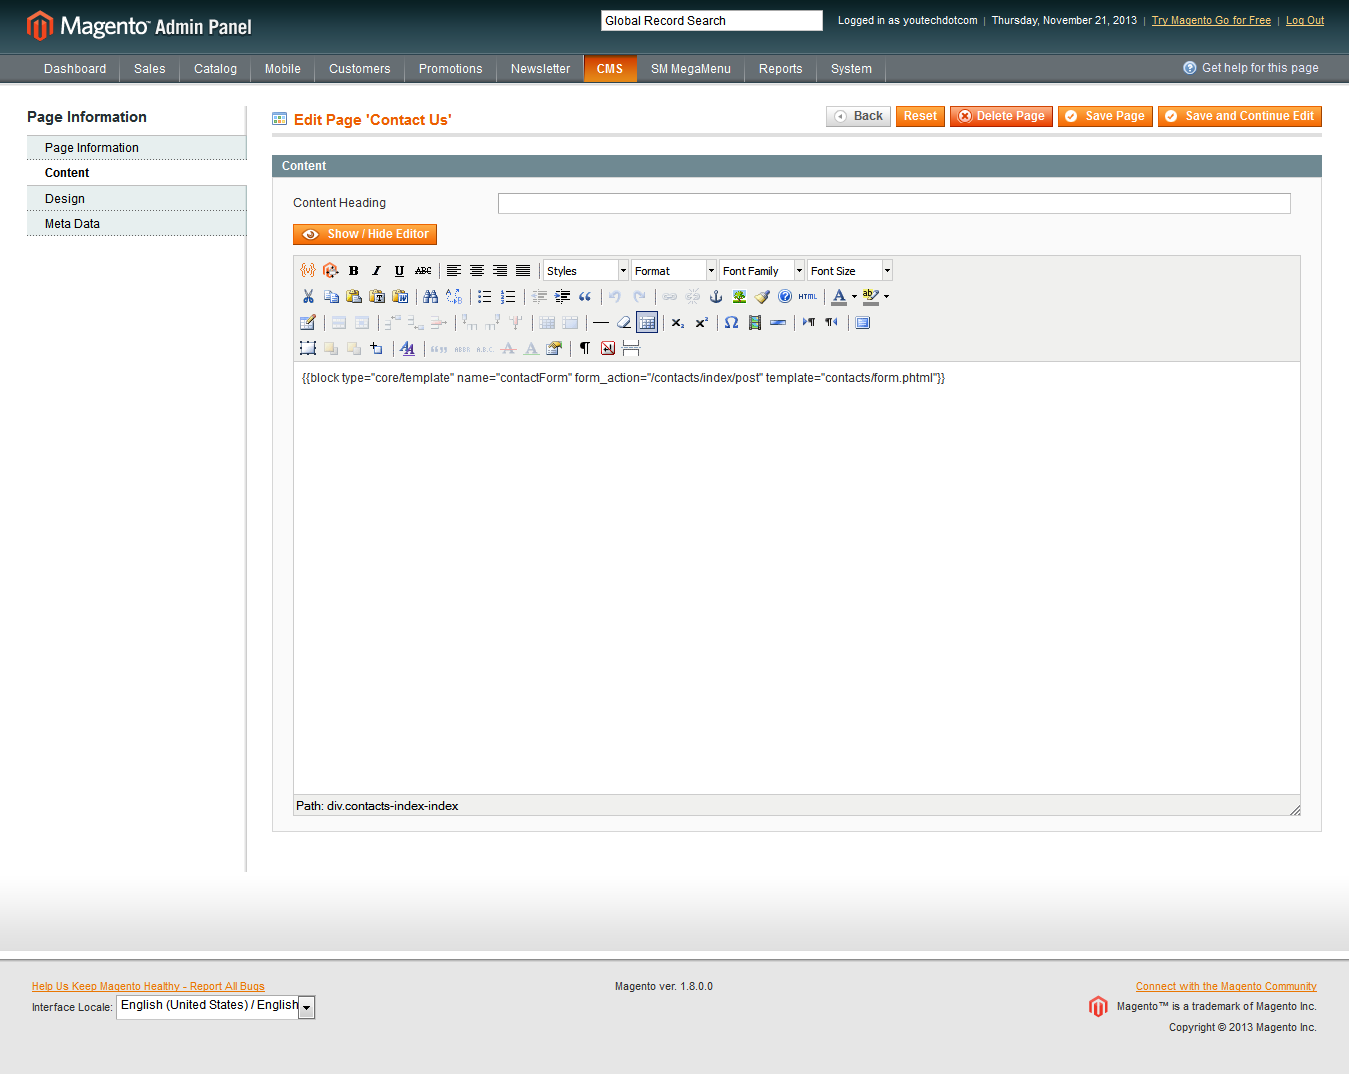Click the Insert Image icon
Screen dimensions: 1349x1074
click(x=739, y=296)
